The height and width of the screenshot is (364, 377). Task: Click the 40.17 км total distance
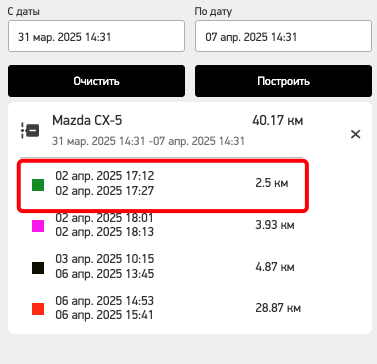(x=278, y=121)
